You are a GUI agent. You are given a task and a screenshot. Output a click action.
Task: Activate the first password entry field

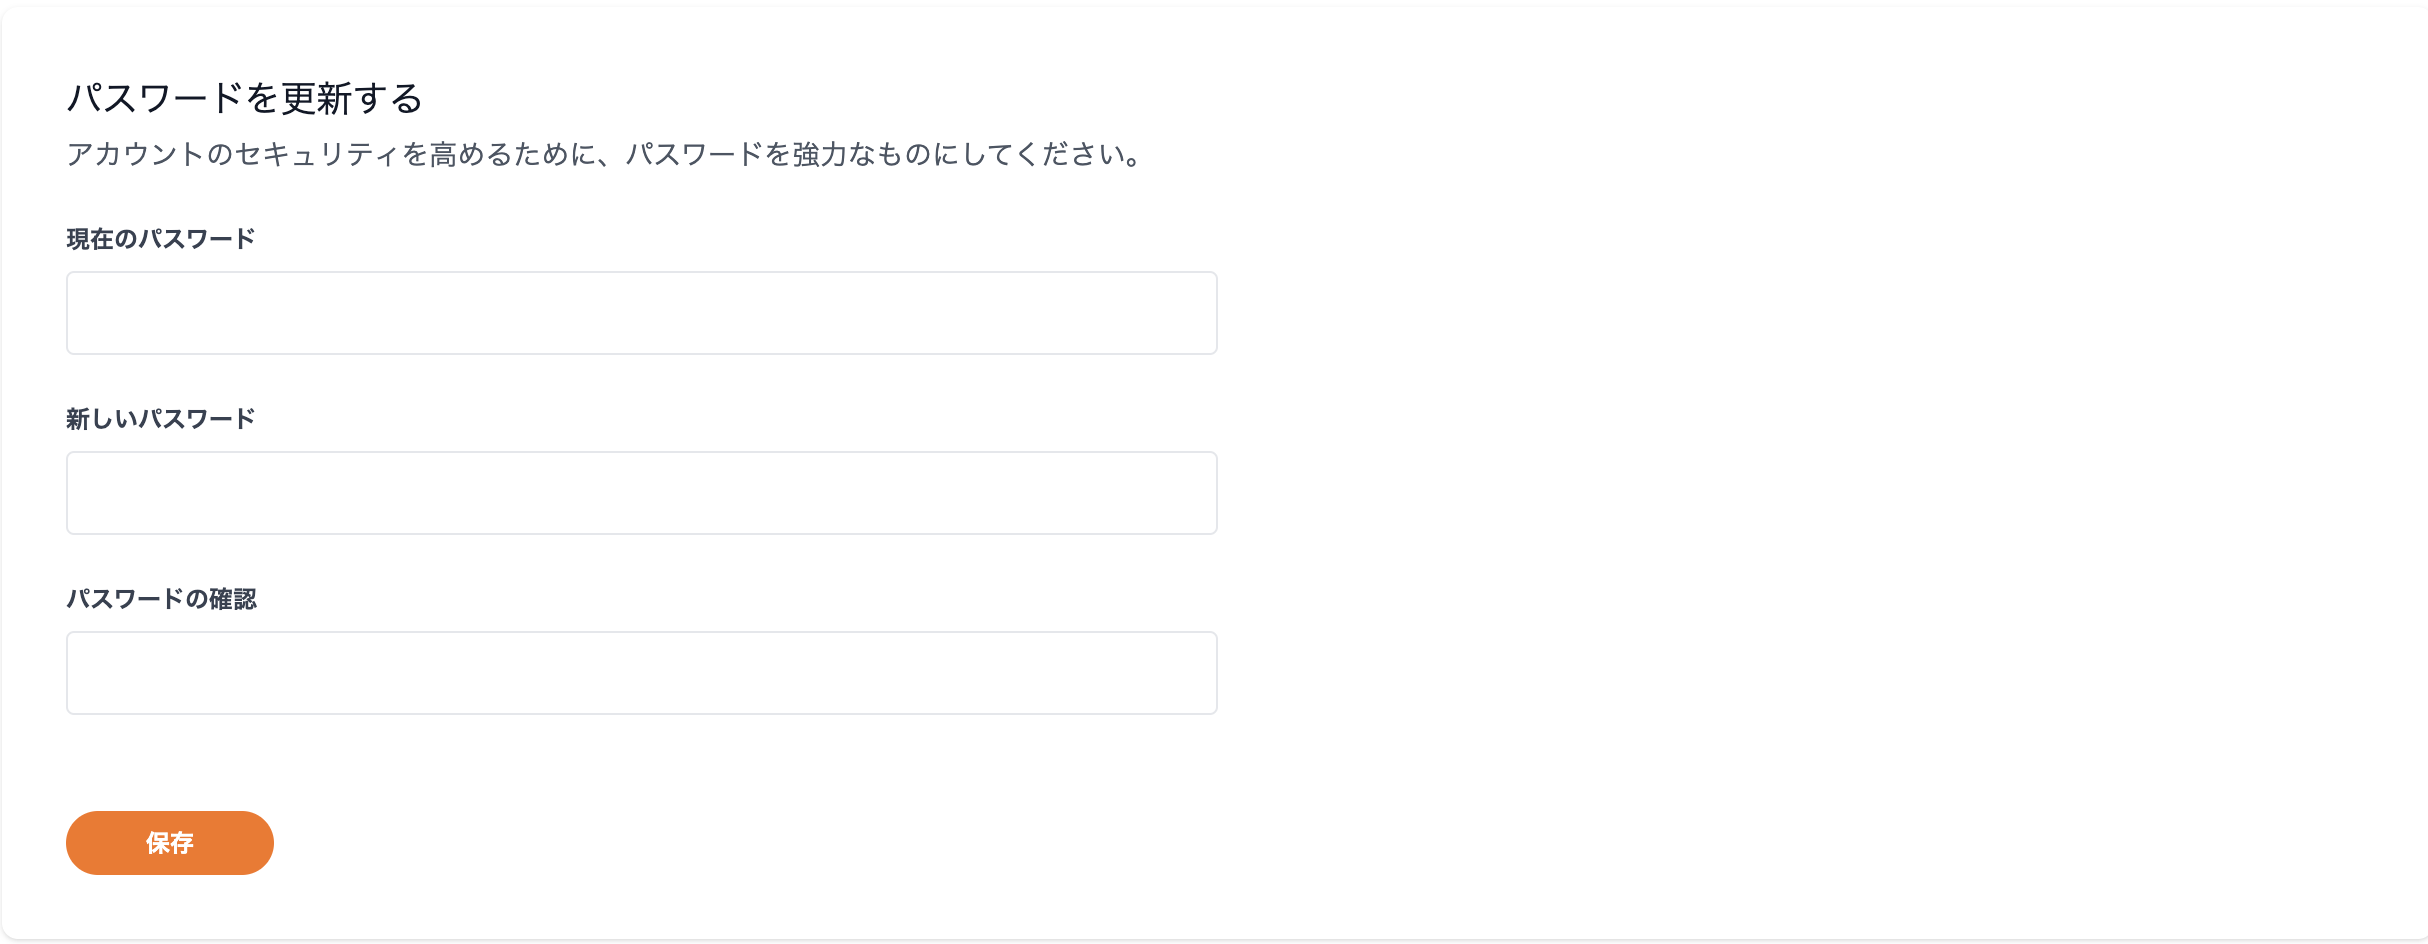641,313
